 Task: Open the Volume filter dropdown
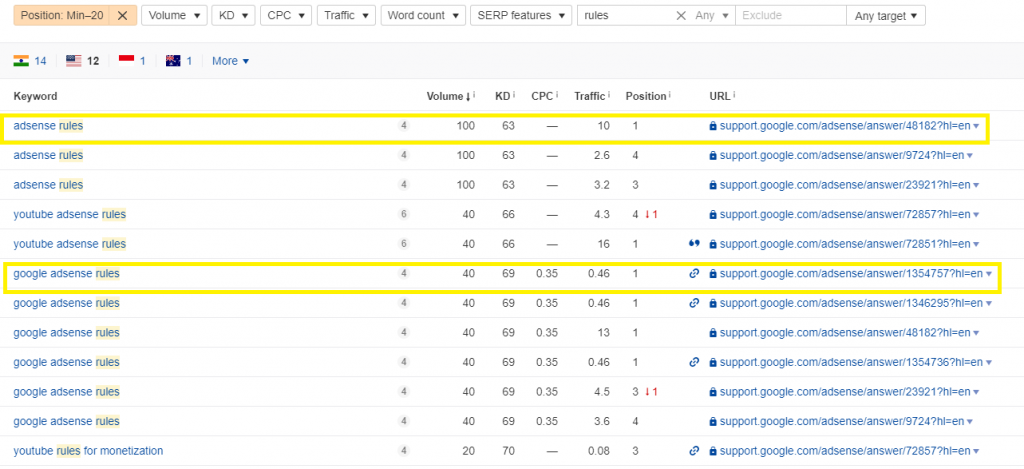174,16
